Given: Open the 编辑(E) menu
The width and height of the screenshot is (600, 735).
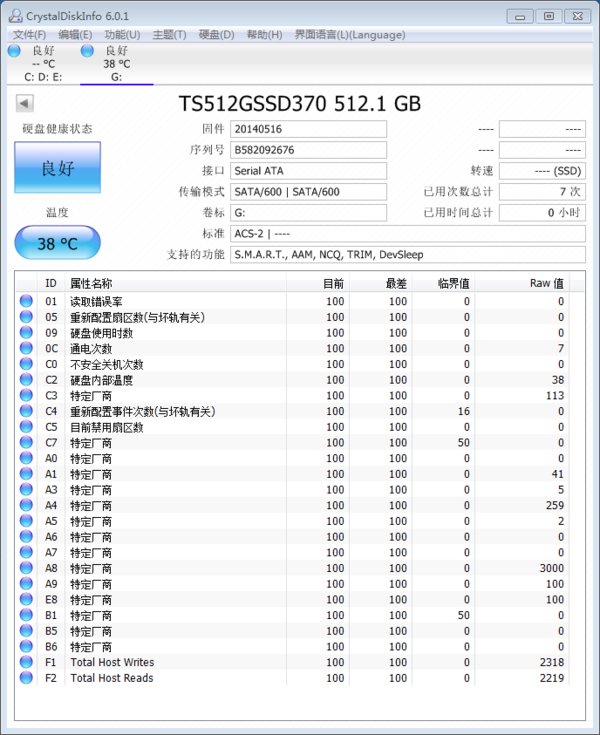Looking at the screenshot, I should (x=75, y=35).
